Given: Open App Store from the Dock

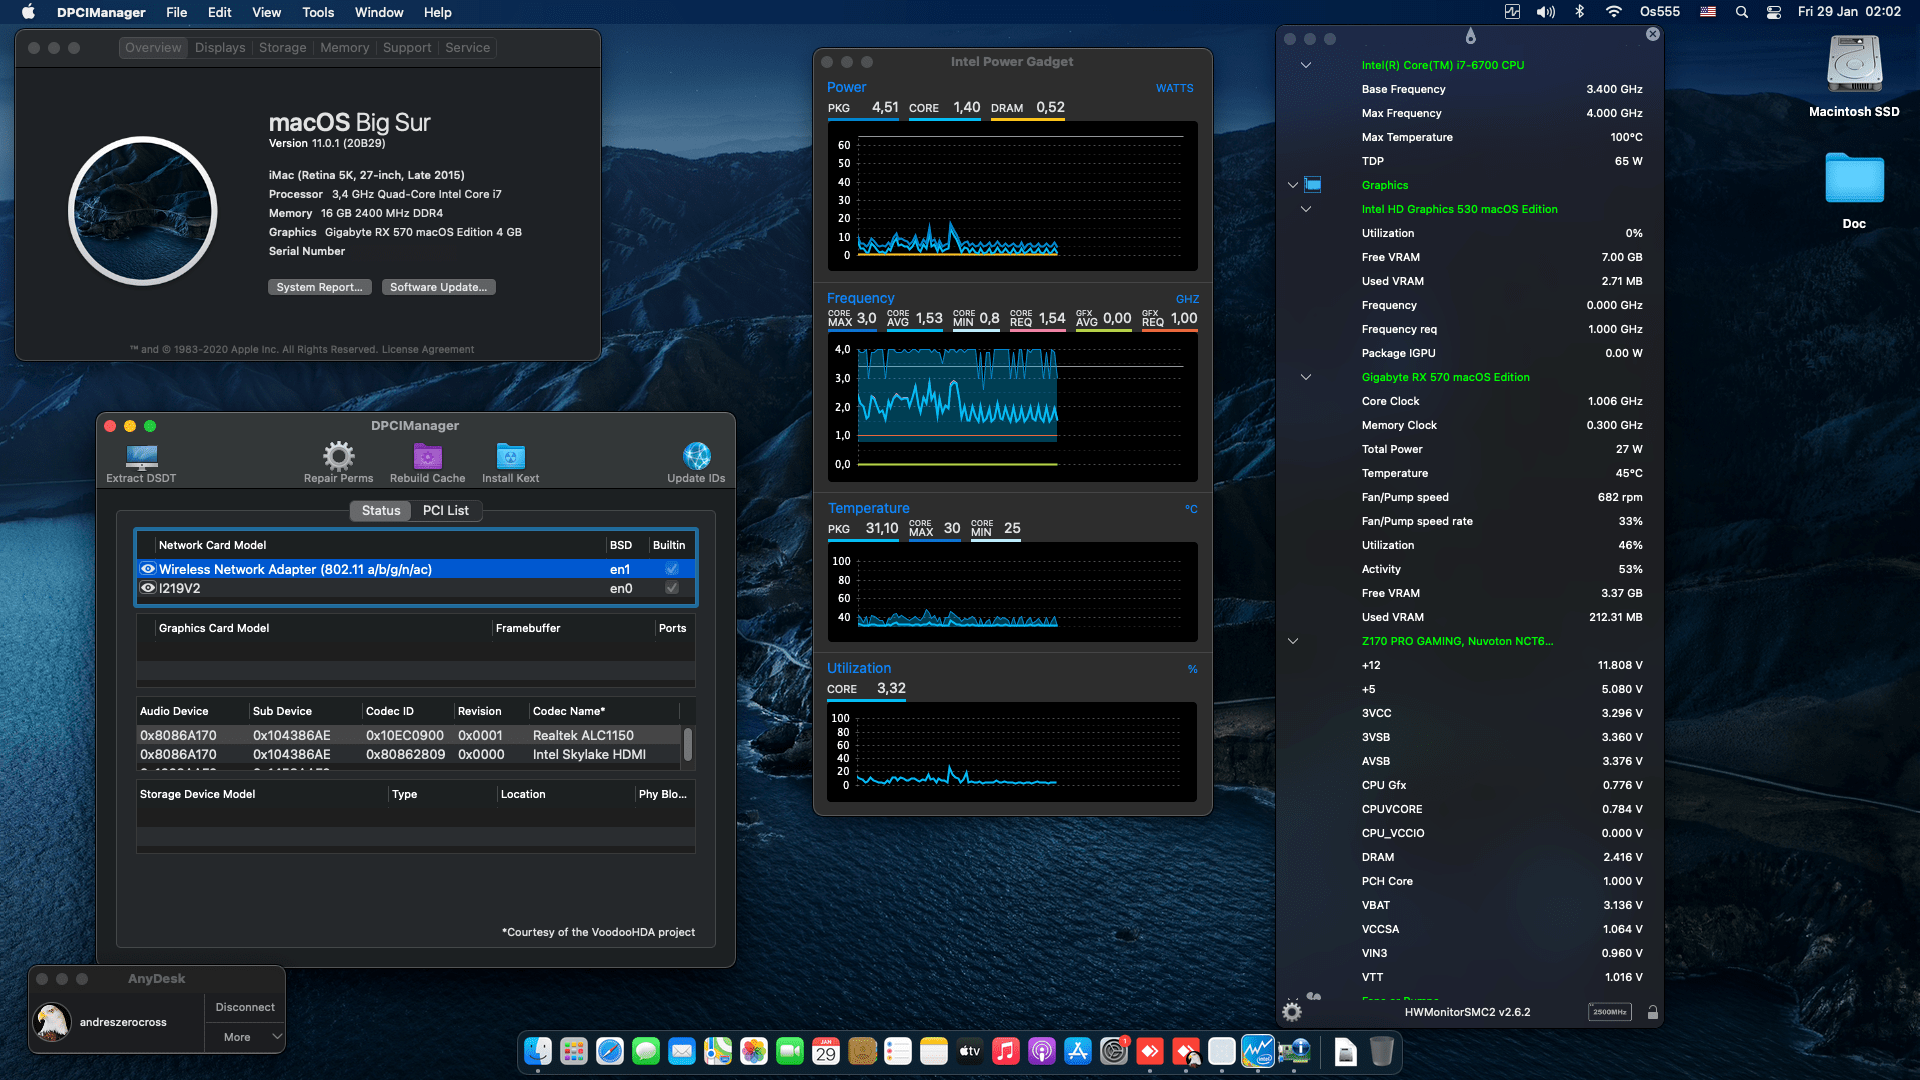Looking at the screenshot, I should click(x=1078, y=1051).
